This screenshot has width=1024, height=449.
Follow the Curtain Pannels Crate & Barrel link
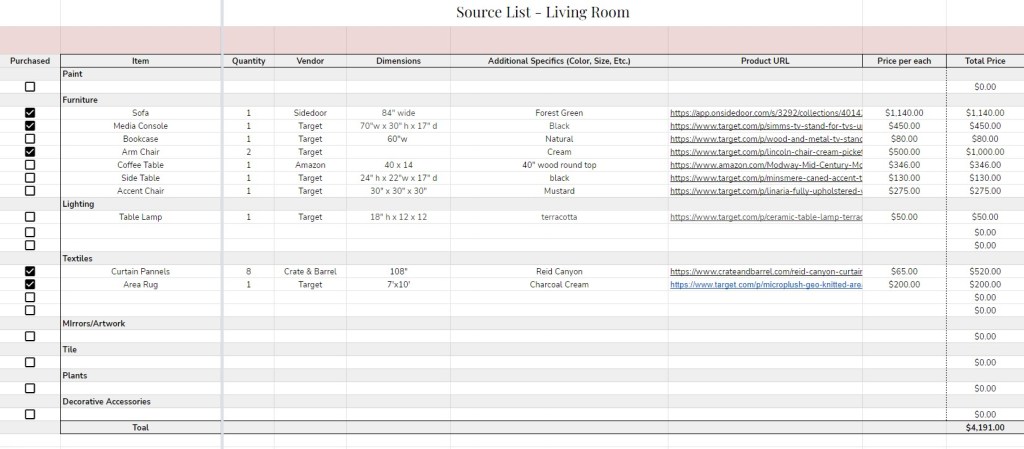[x=765, y=271]
